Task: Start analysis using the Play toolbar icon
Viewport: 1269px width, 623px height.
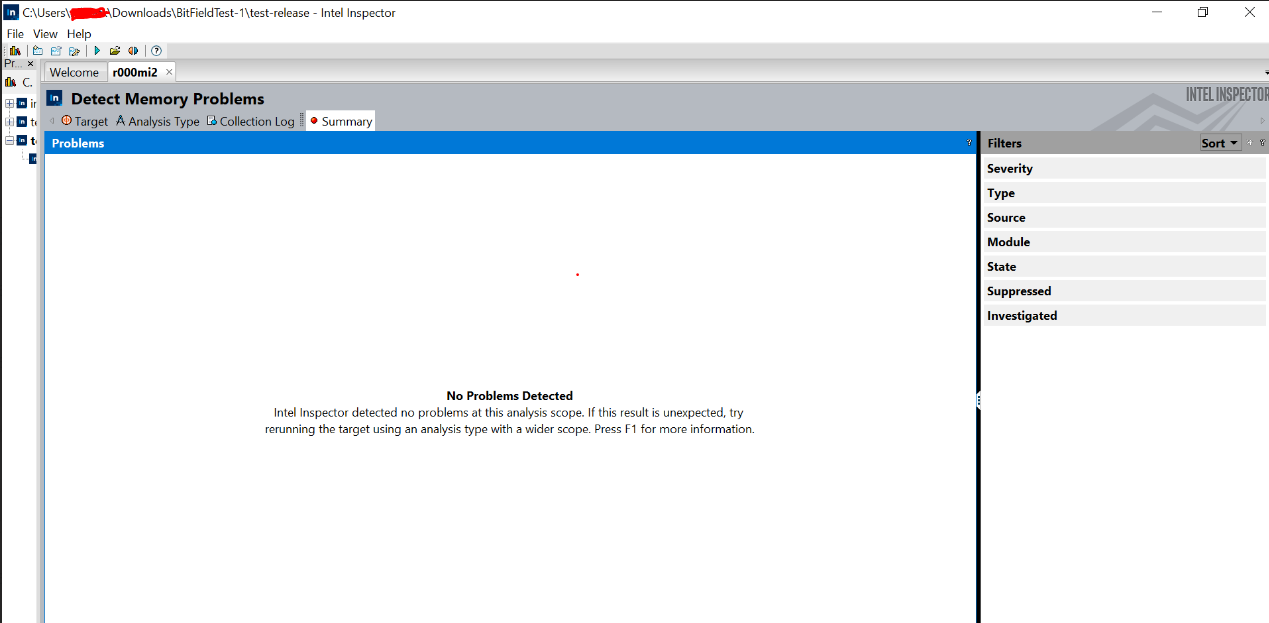Action: [x=96, y=50]
